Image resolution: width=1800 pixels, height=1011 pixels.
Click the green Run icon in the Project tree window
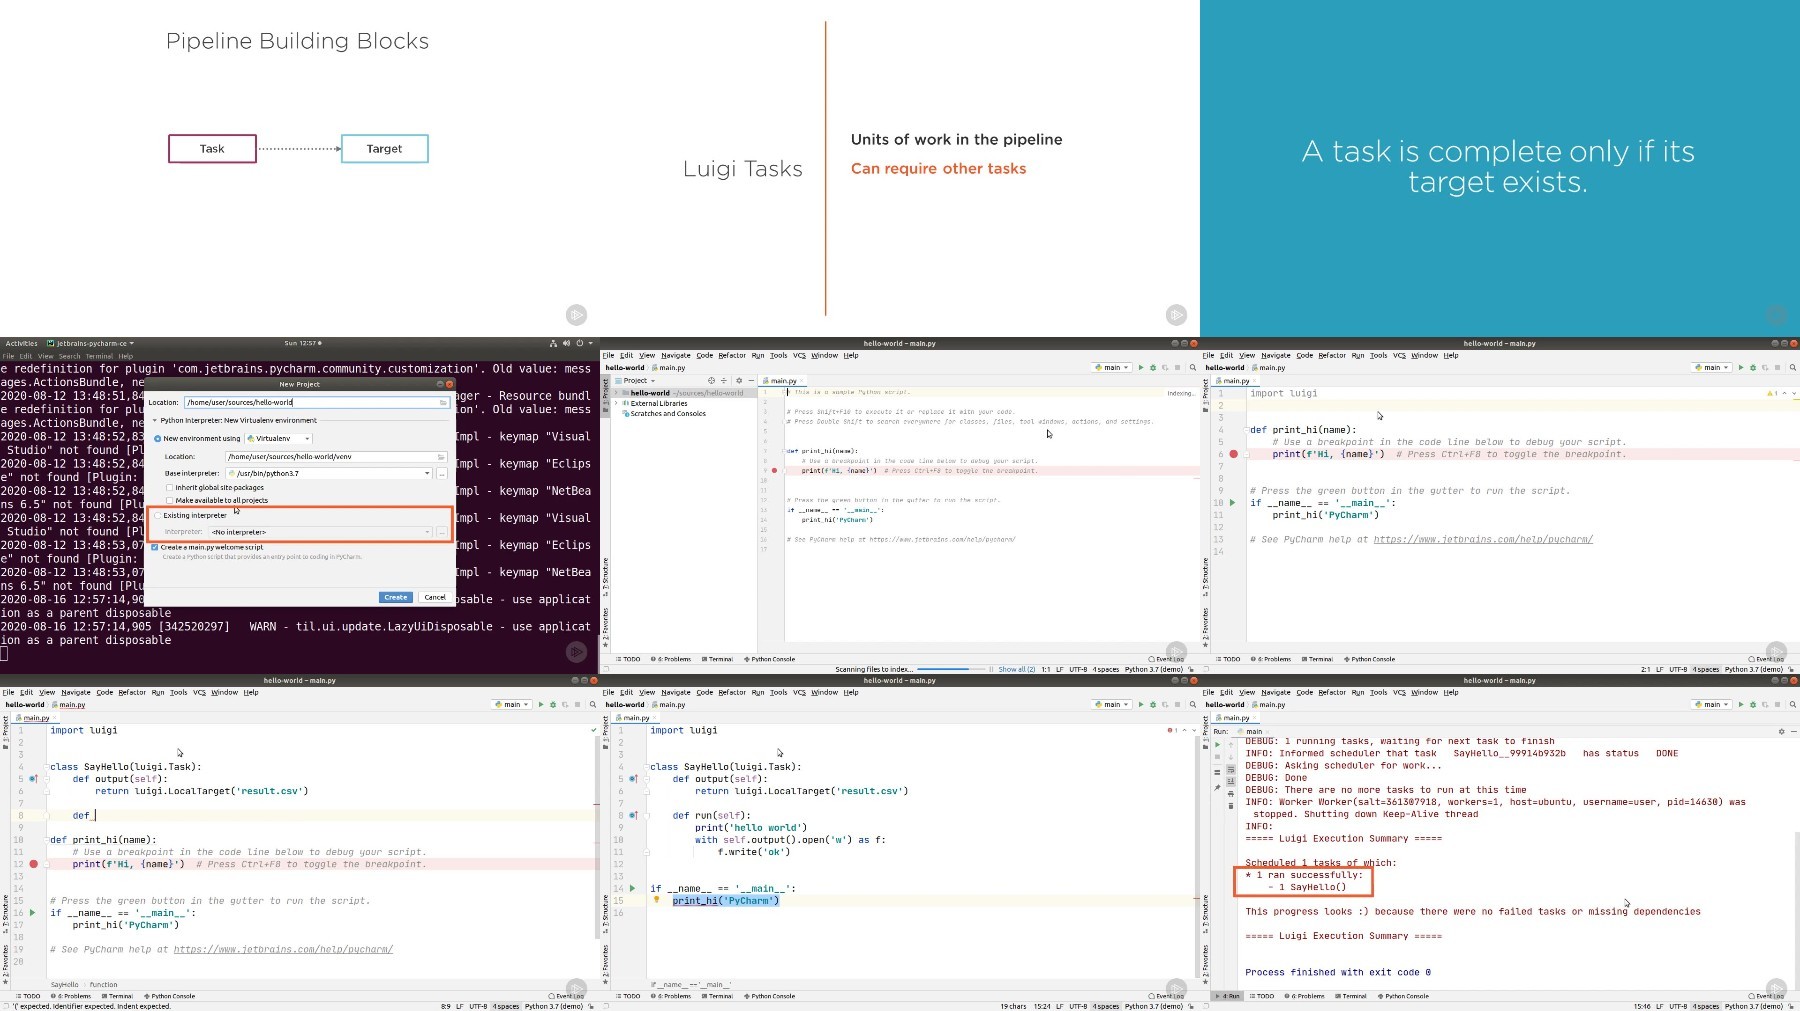[x=1141, y=368]
